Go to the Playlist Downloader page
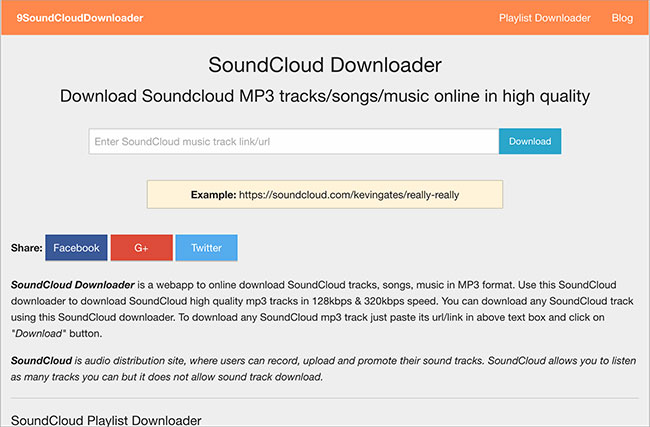This screenshot has height=427, width=650. (x=544, y=18)
